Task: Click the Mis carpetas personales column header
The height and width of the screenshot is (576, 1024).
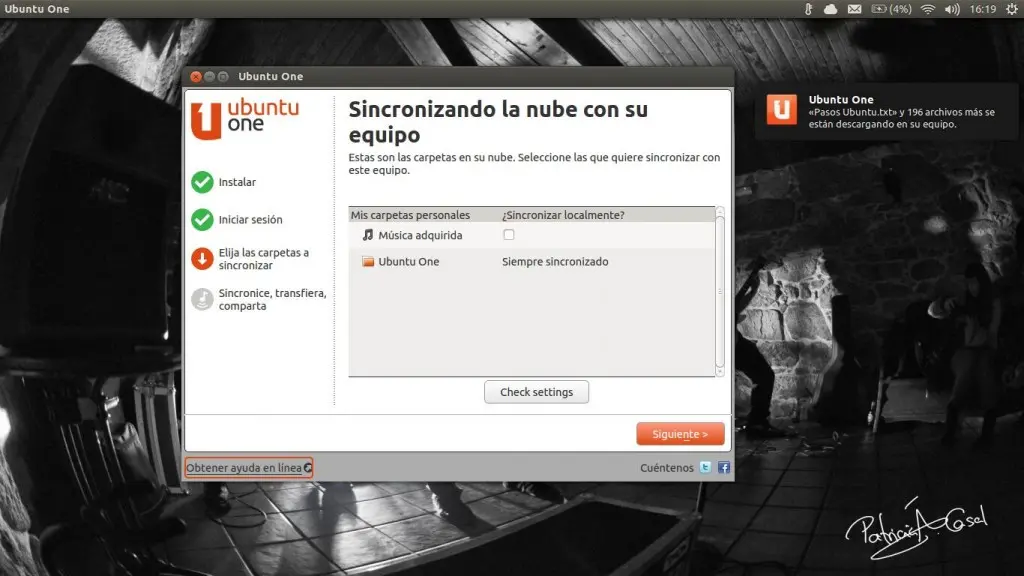Action: (x=410, y=215)
